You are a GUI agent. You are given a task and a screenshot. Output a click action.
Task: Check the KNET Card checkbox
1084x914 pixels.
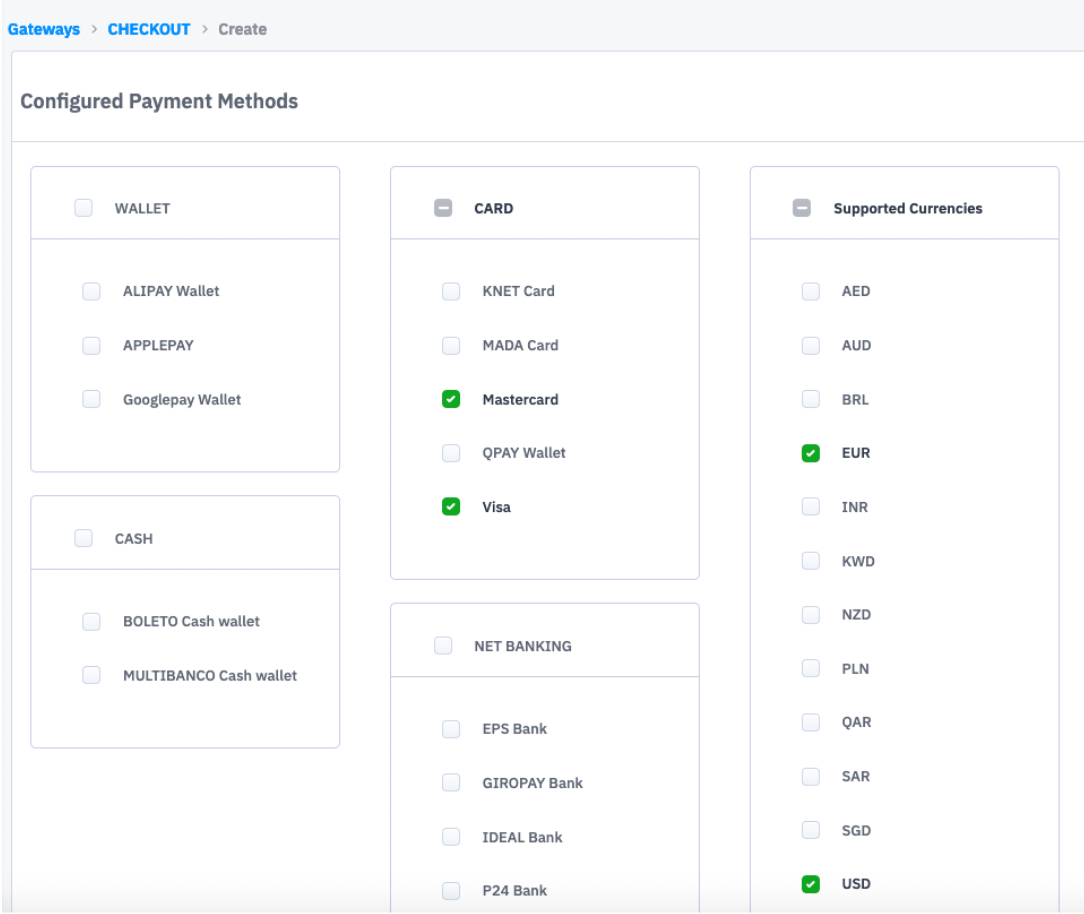pyautogui.click(x=451, y=291)
